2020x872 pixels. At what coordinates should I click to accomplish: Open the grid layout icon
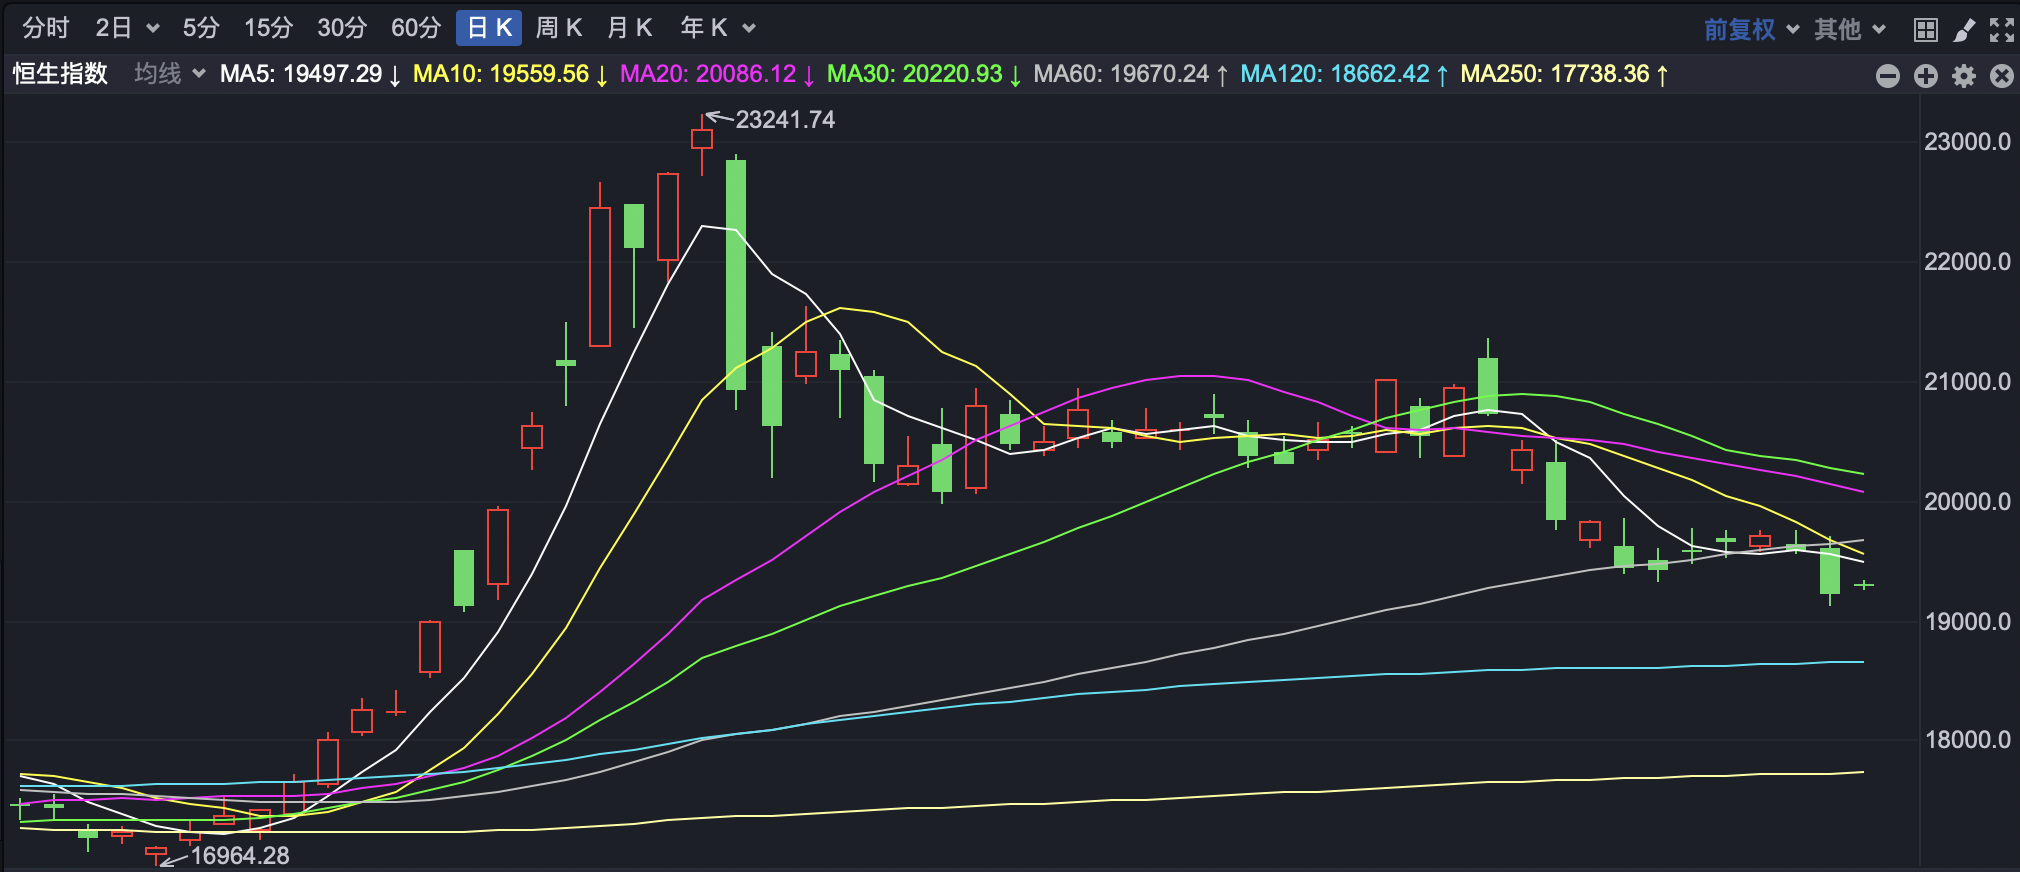tap(1926, 30)
